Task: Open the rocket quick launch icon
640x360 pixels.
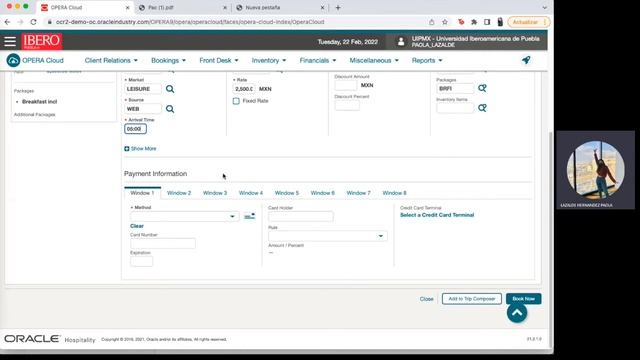Action: click(x=526, y=60)
